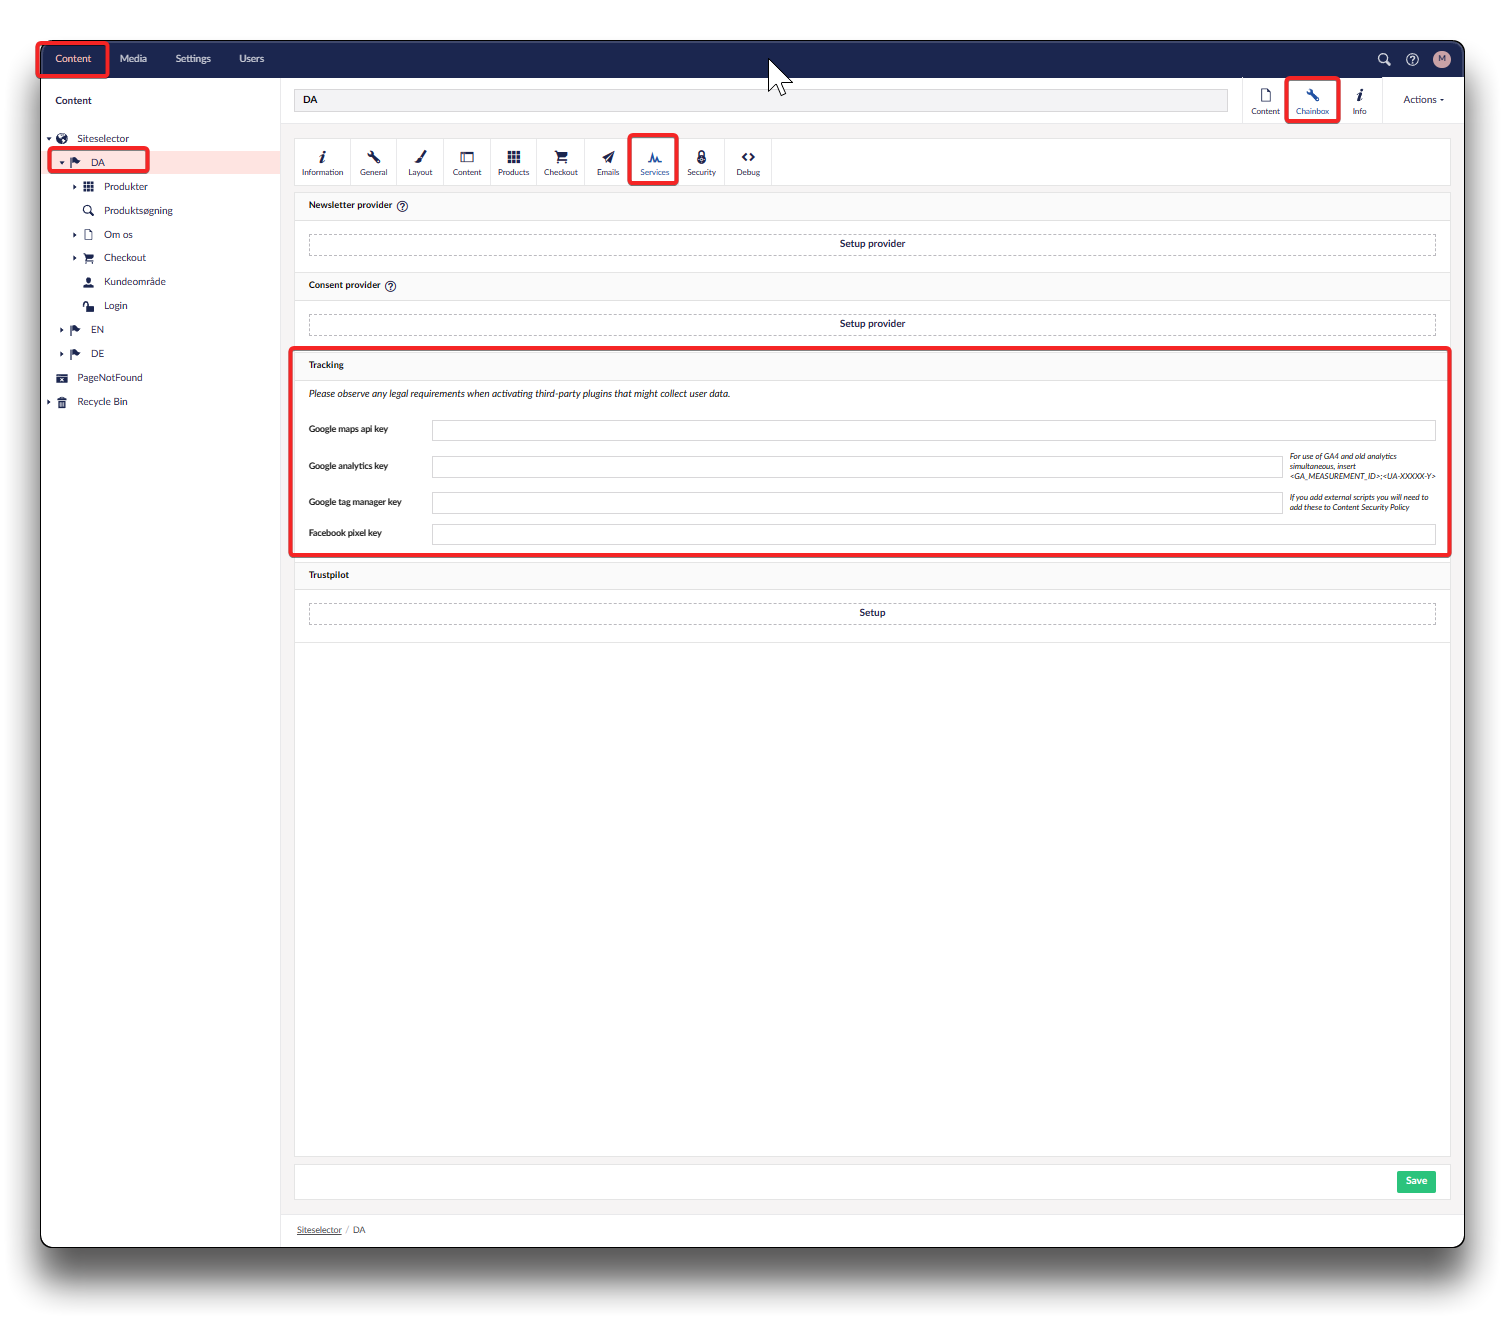Focus the Google analytics key field
1505x1320 pixels.
(856, 467)
